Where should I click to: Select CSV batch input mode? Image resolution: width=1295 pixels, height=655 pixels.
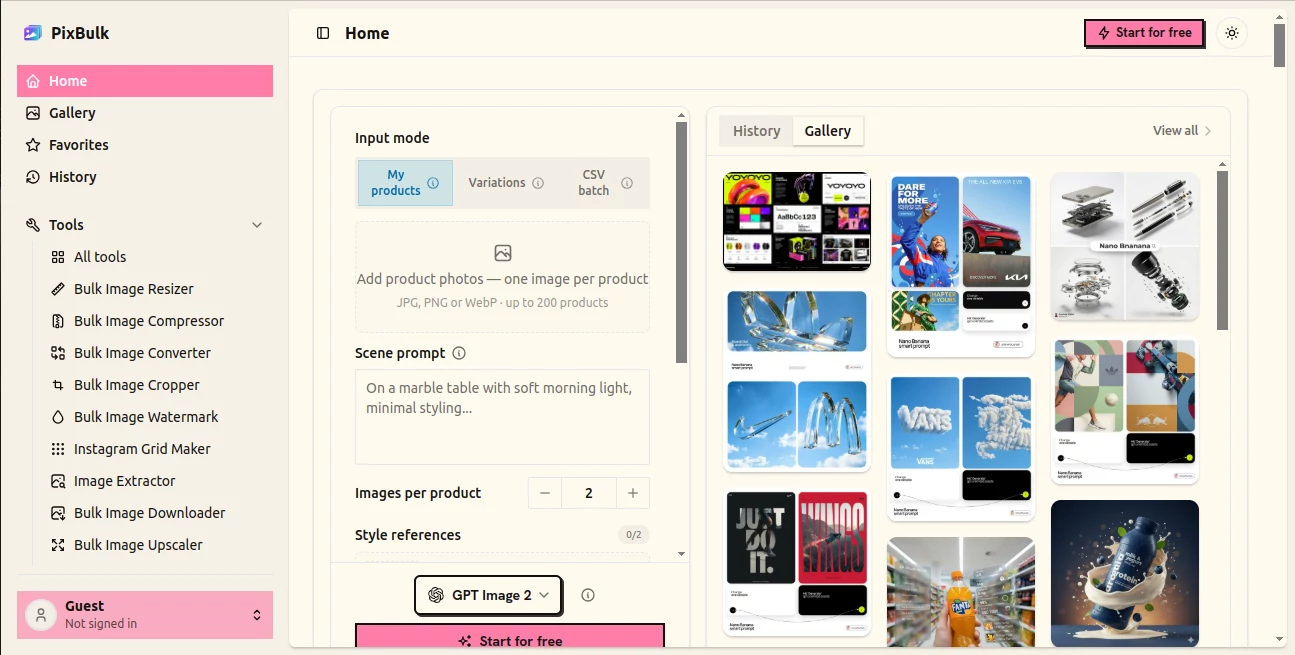point(604,183)
